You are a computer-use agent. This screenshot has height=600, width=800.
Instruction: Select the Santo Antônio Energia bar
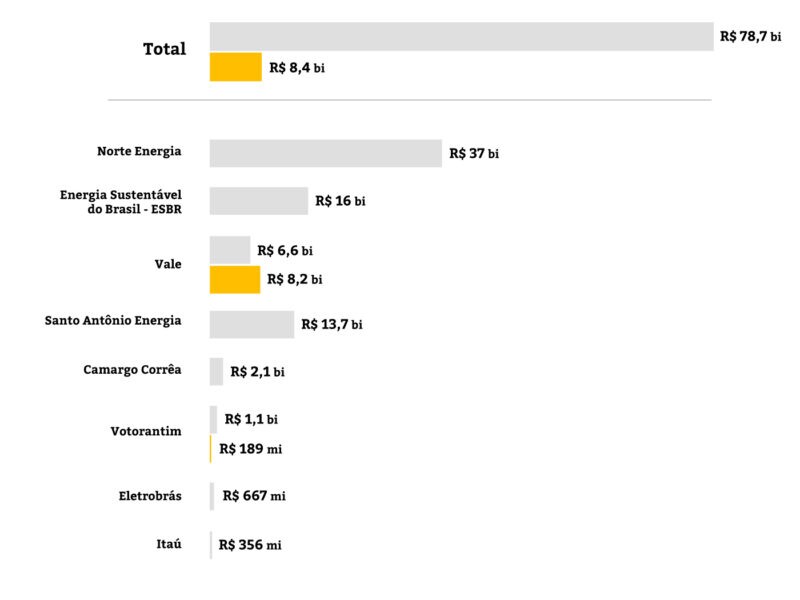251,324
